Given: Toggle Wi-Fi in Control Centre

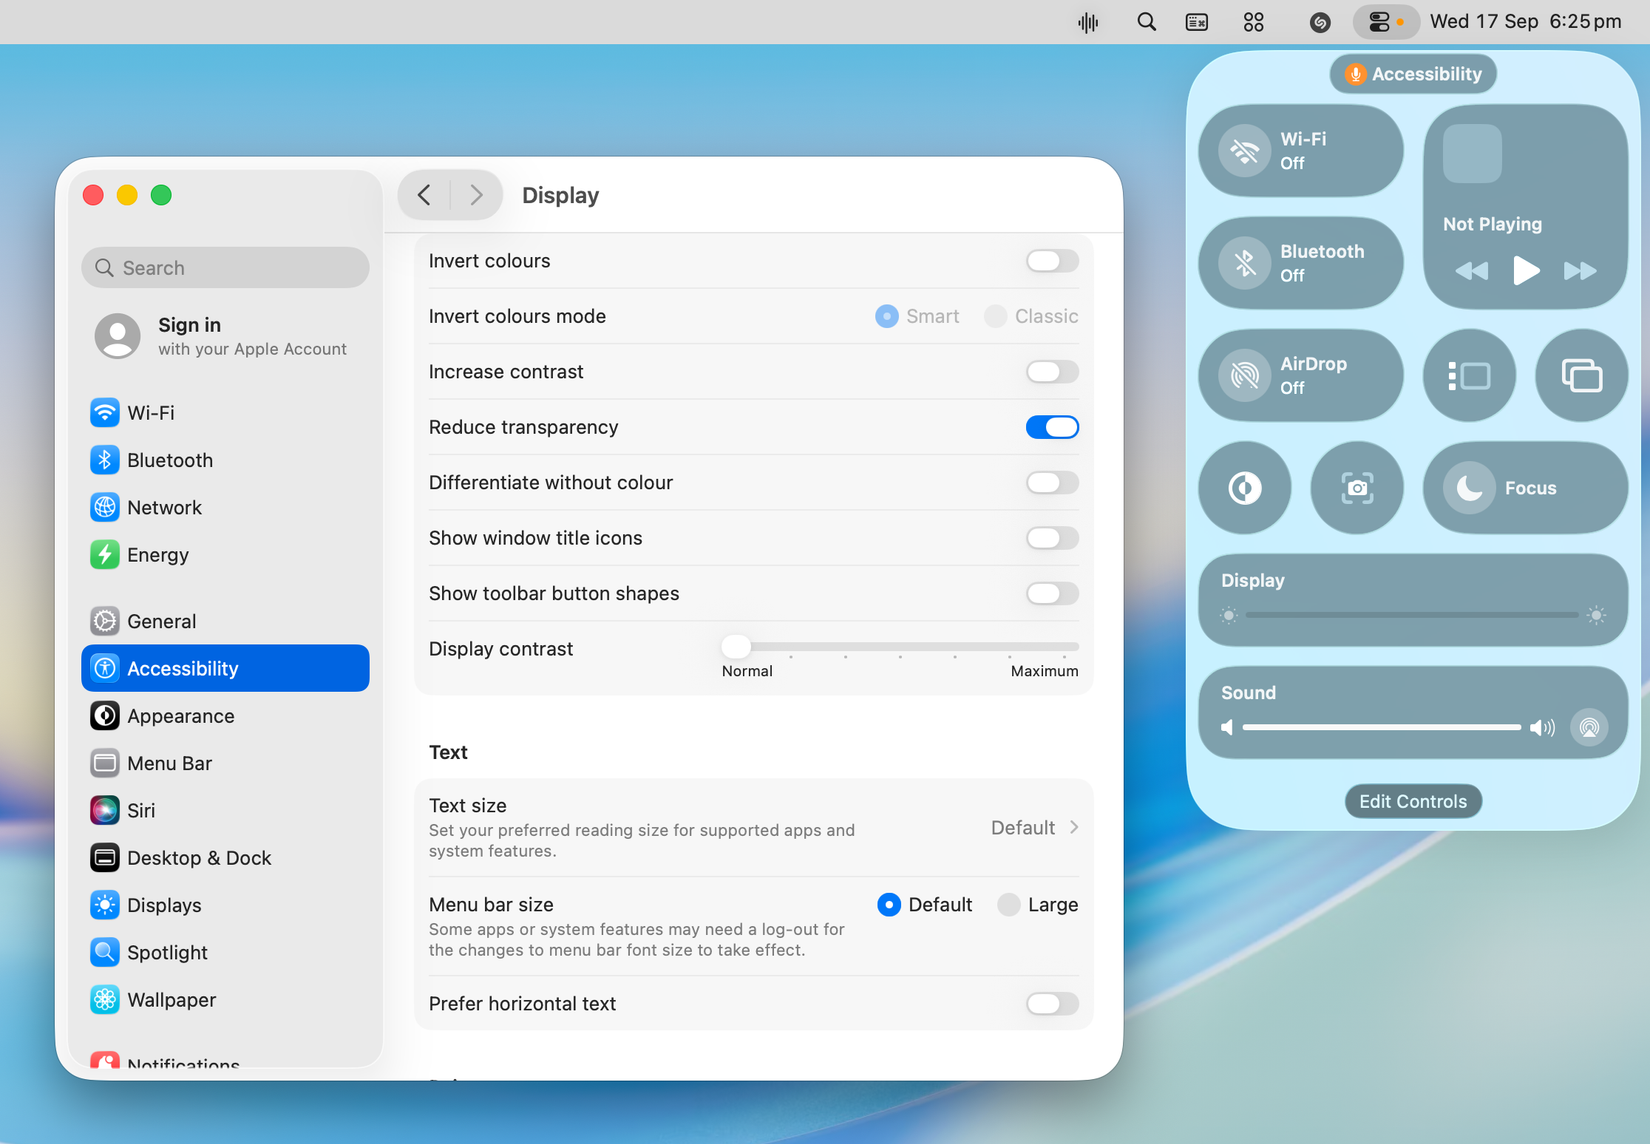Looking at the screenshot, I should (1300, 151).
